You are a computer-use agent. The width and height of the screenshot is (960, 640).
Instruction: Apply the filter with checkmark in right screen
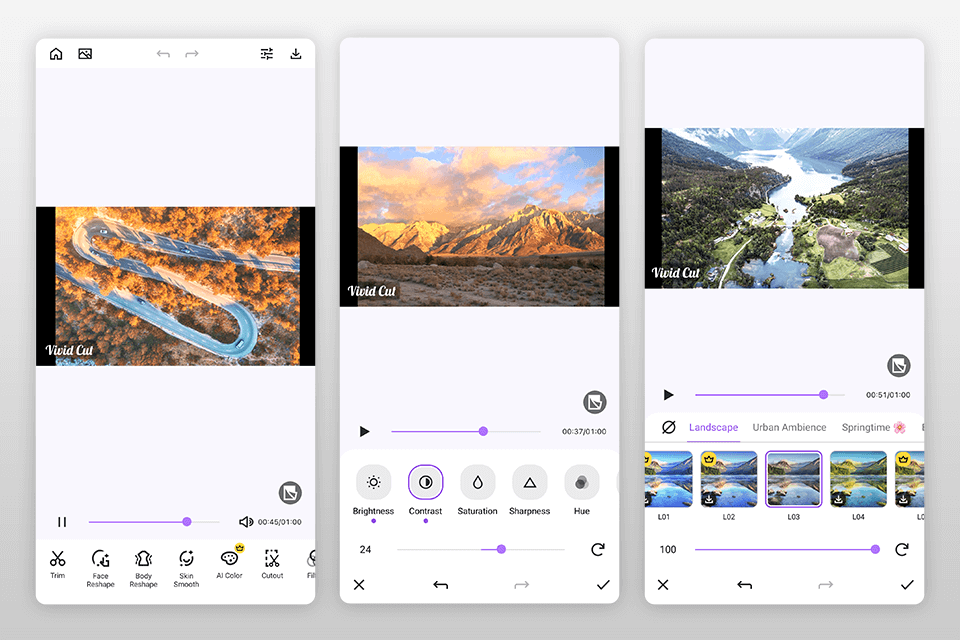tap(907, 585)
